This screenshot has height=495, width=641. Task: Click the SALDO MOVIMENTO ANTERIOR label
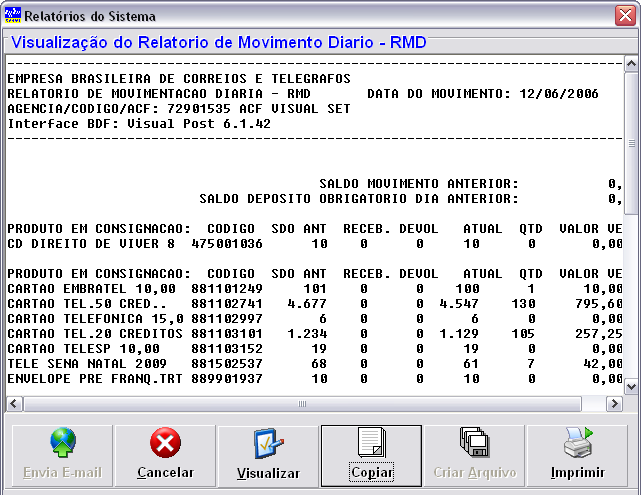pyautogui.click(x=419, y=184)
